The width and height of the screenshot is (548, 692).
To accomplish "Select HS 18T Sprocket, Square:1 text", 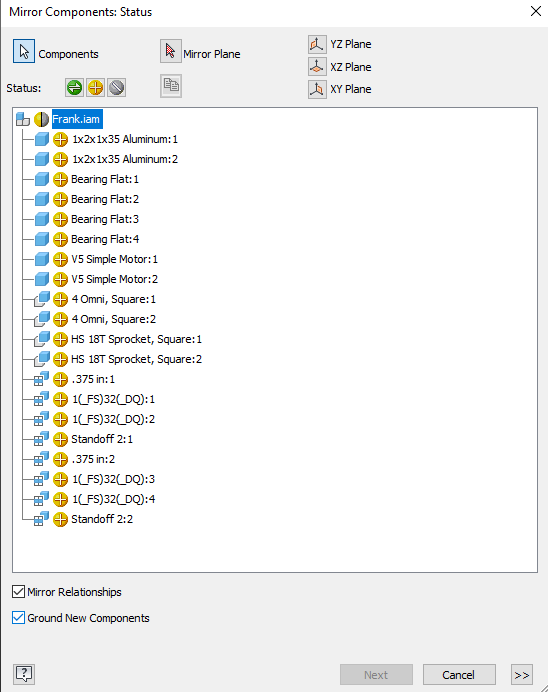I will (136, 339).
